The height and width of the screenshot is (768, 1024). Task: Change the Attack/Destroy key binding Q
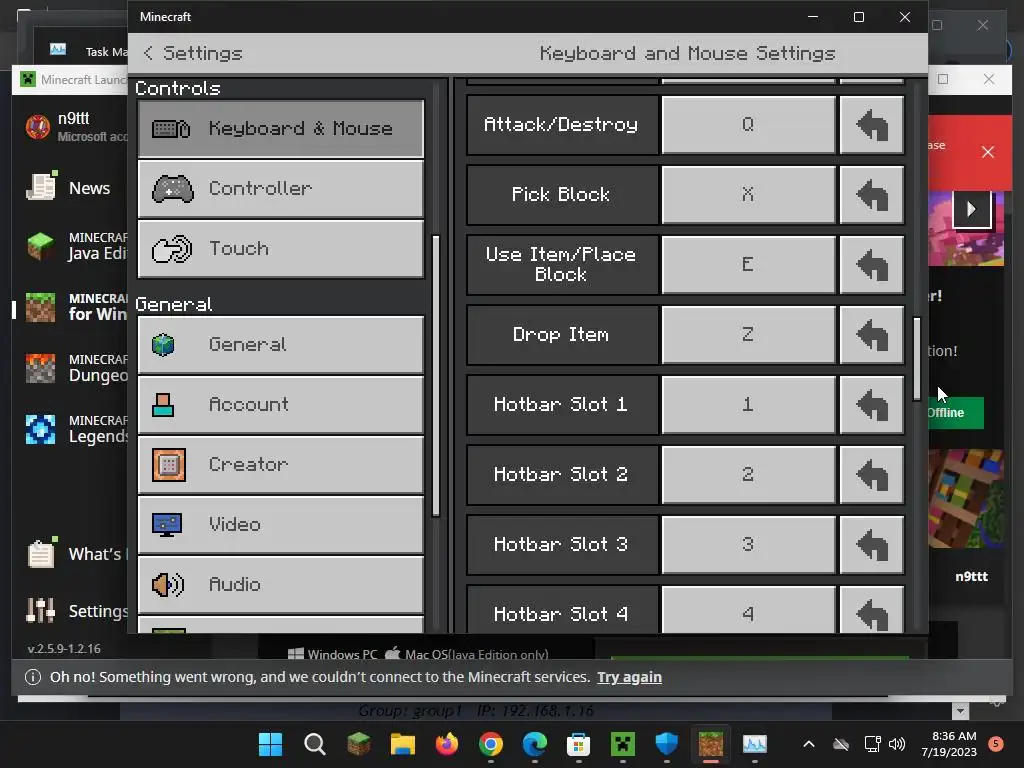[748, 125]
